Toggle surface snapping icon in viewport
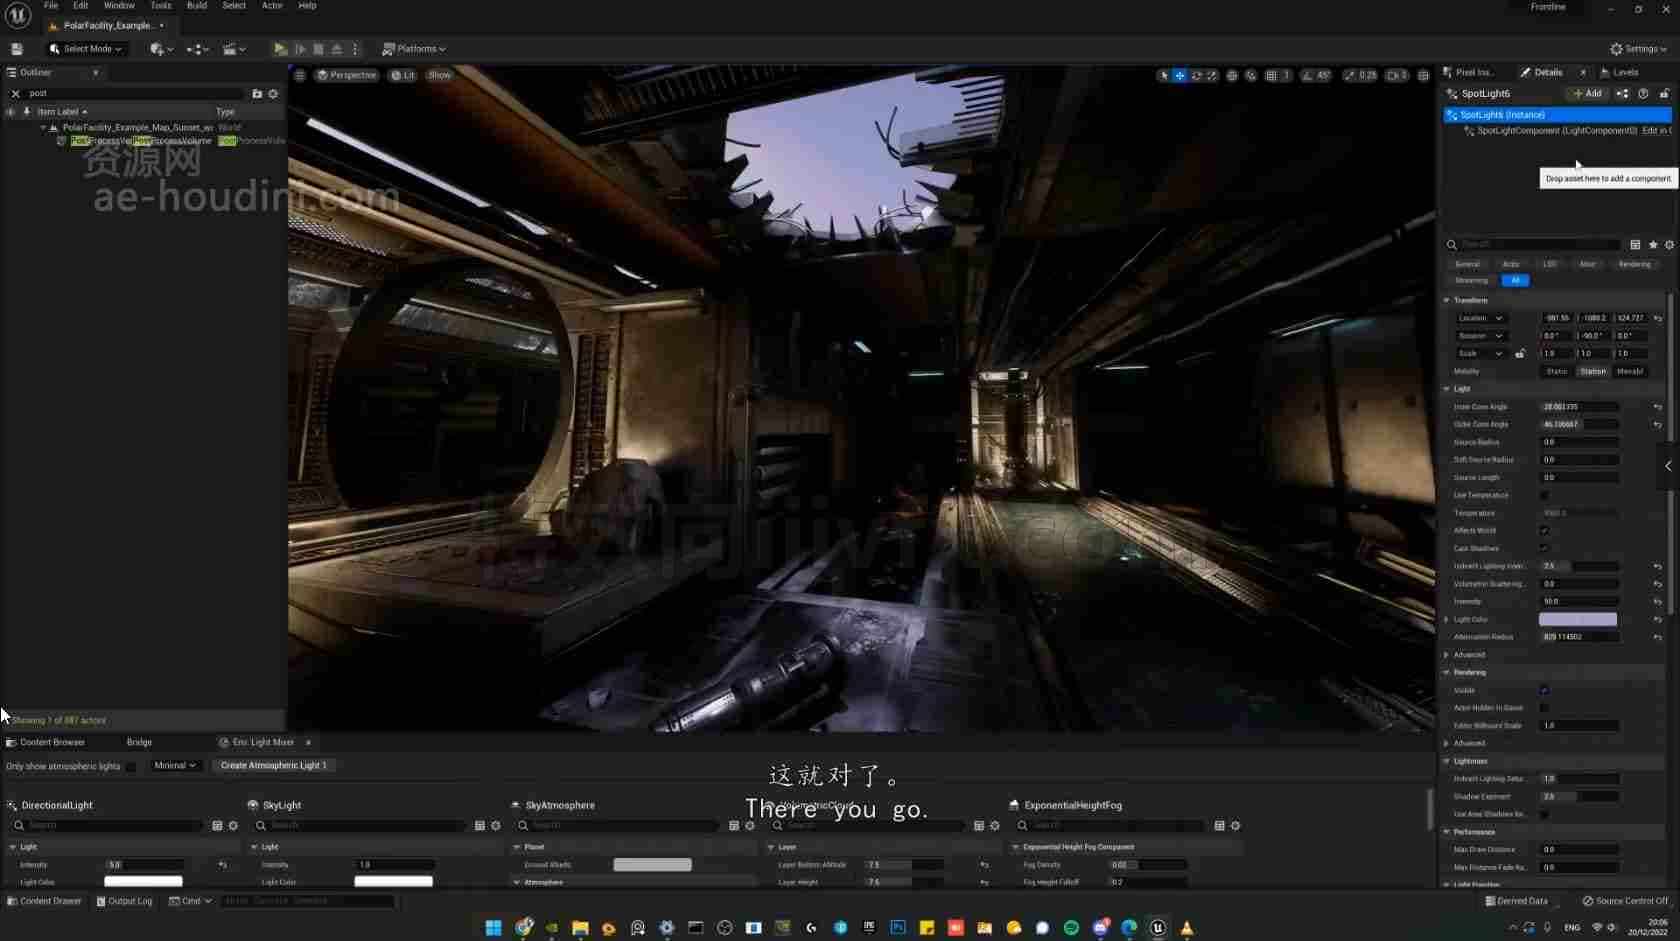 pyautogui.click(x=1251, y=75)
